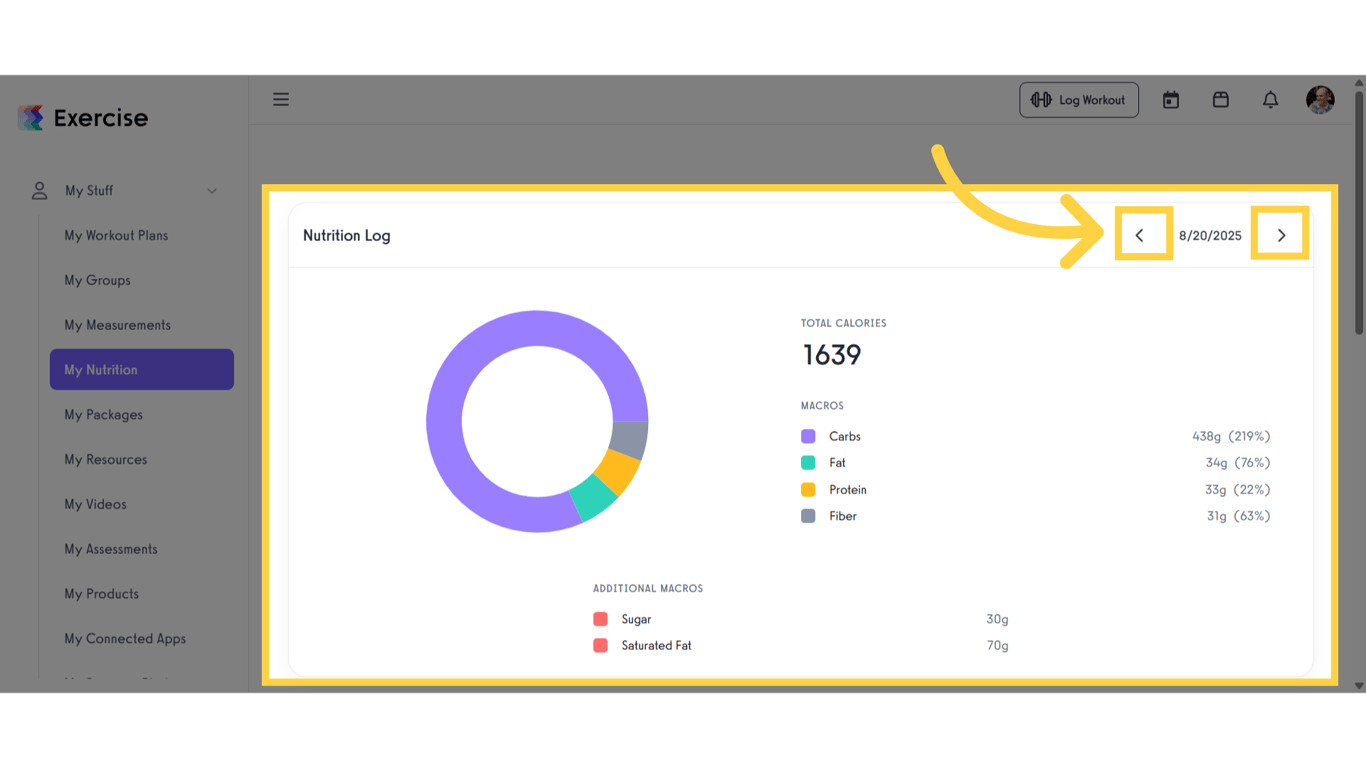Screen dimensions: 1366x768
Task: Collapse the My Stuff section
Action: [x=211, y=190]
